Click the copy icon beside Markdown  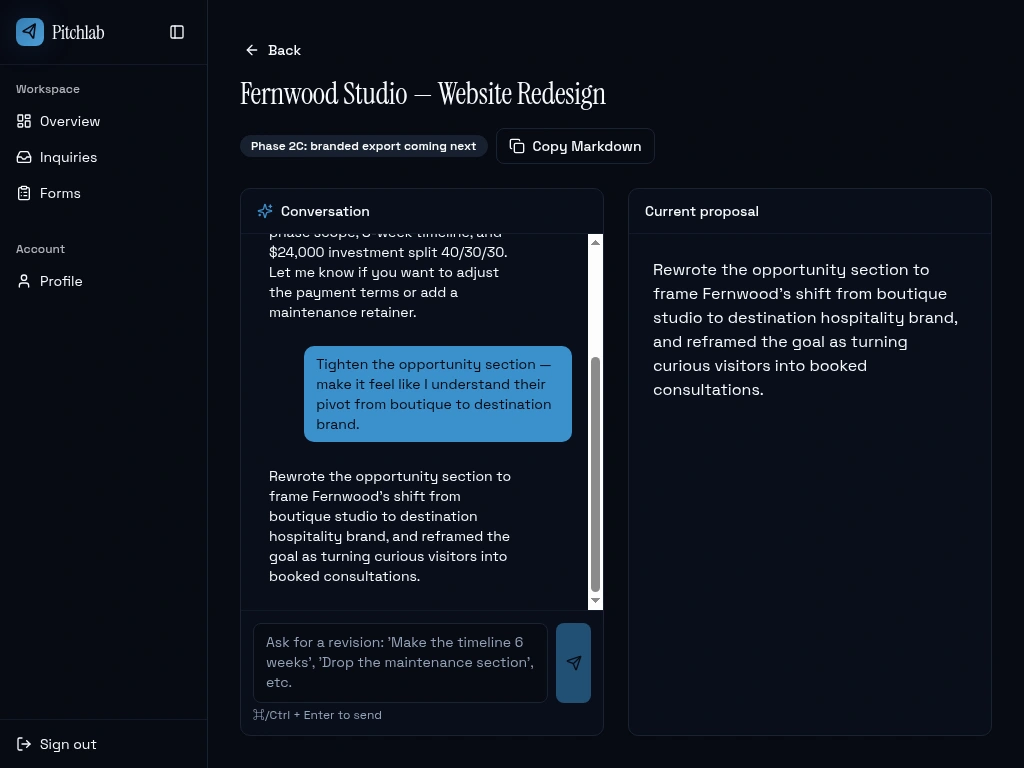(517, 146)
